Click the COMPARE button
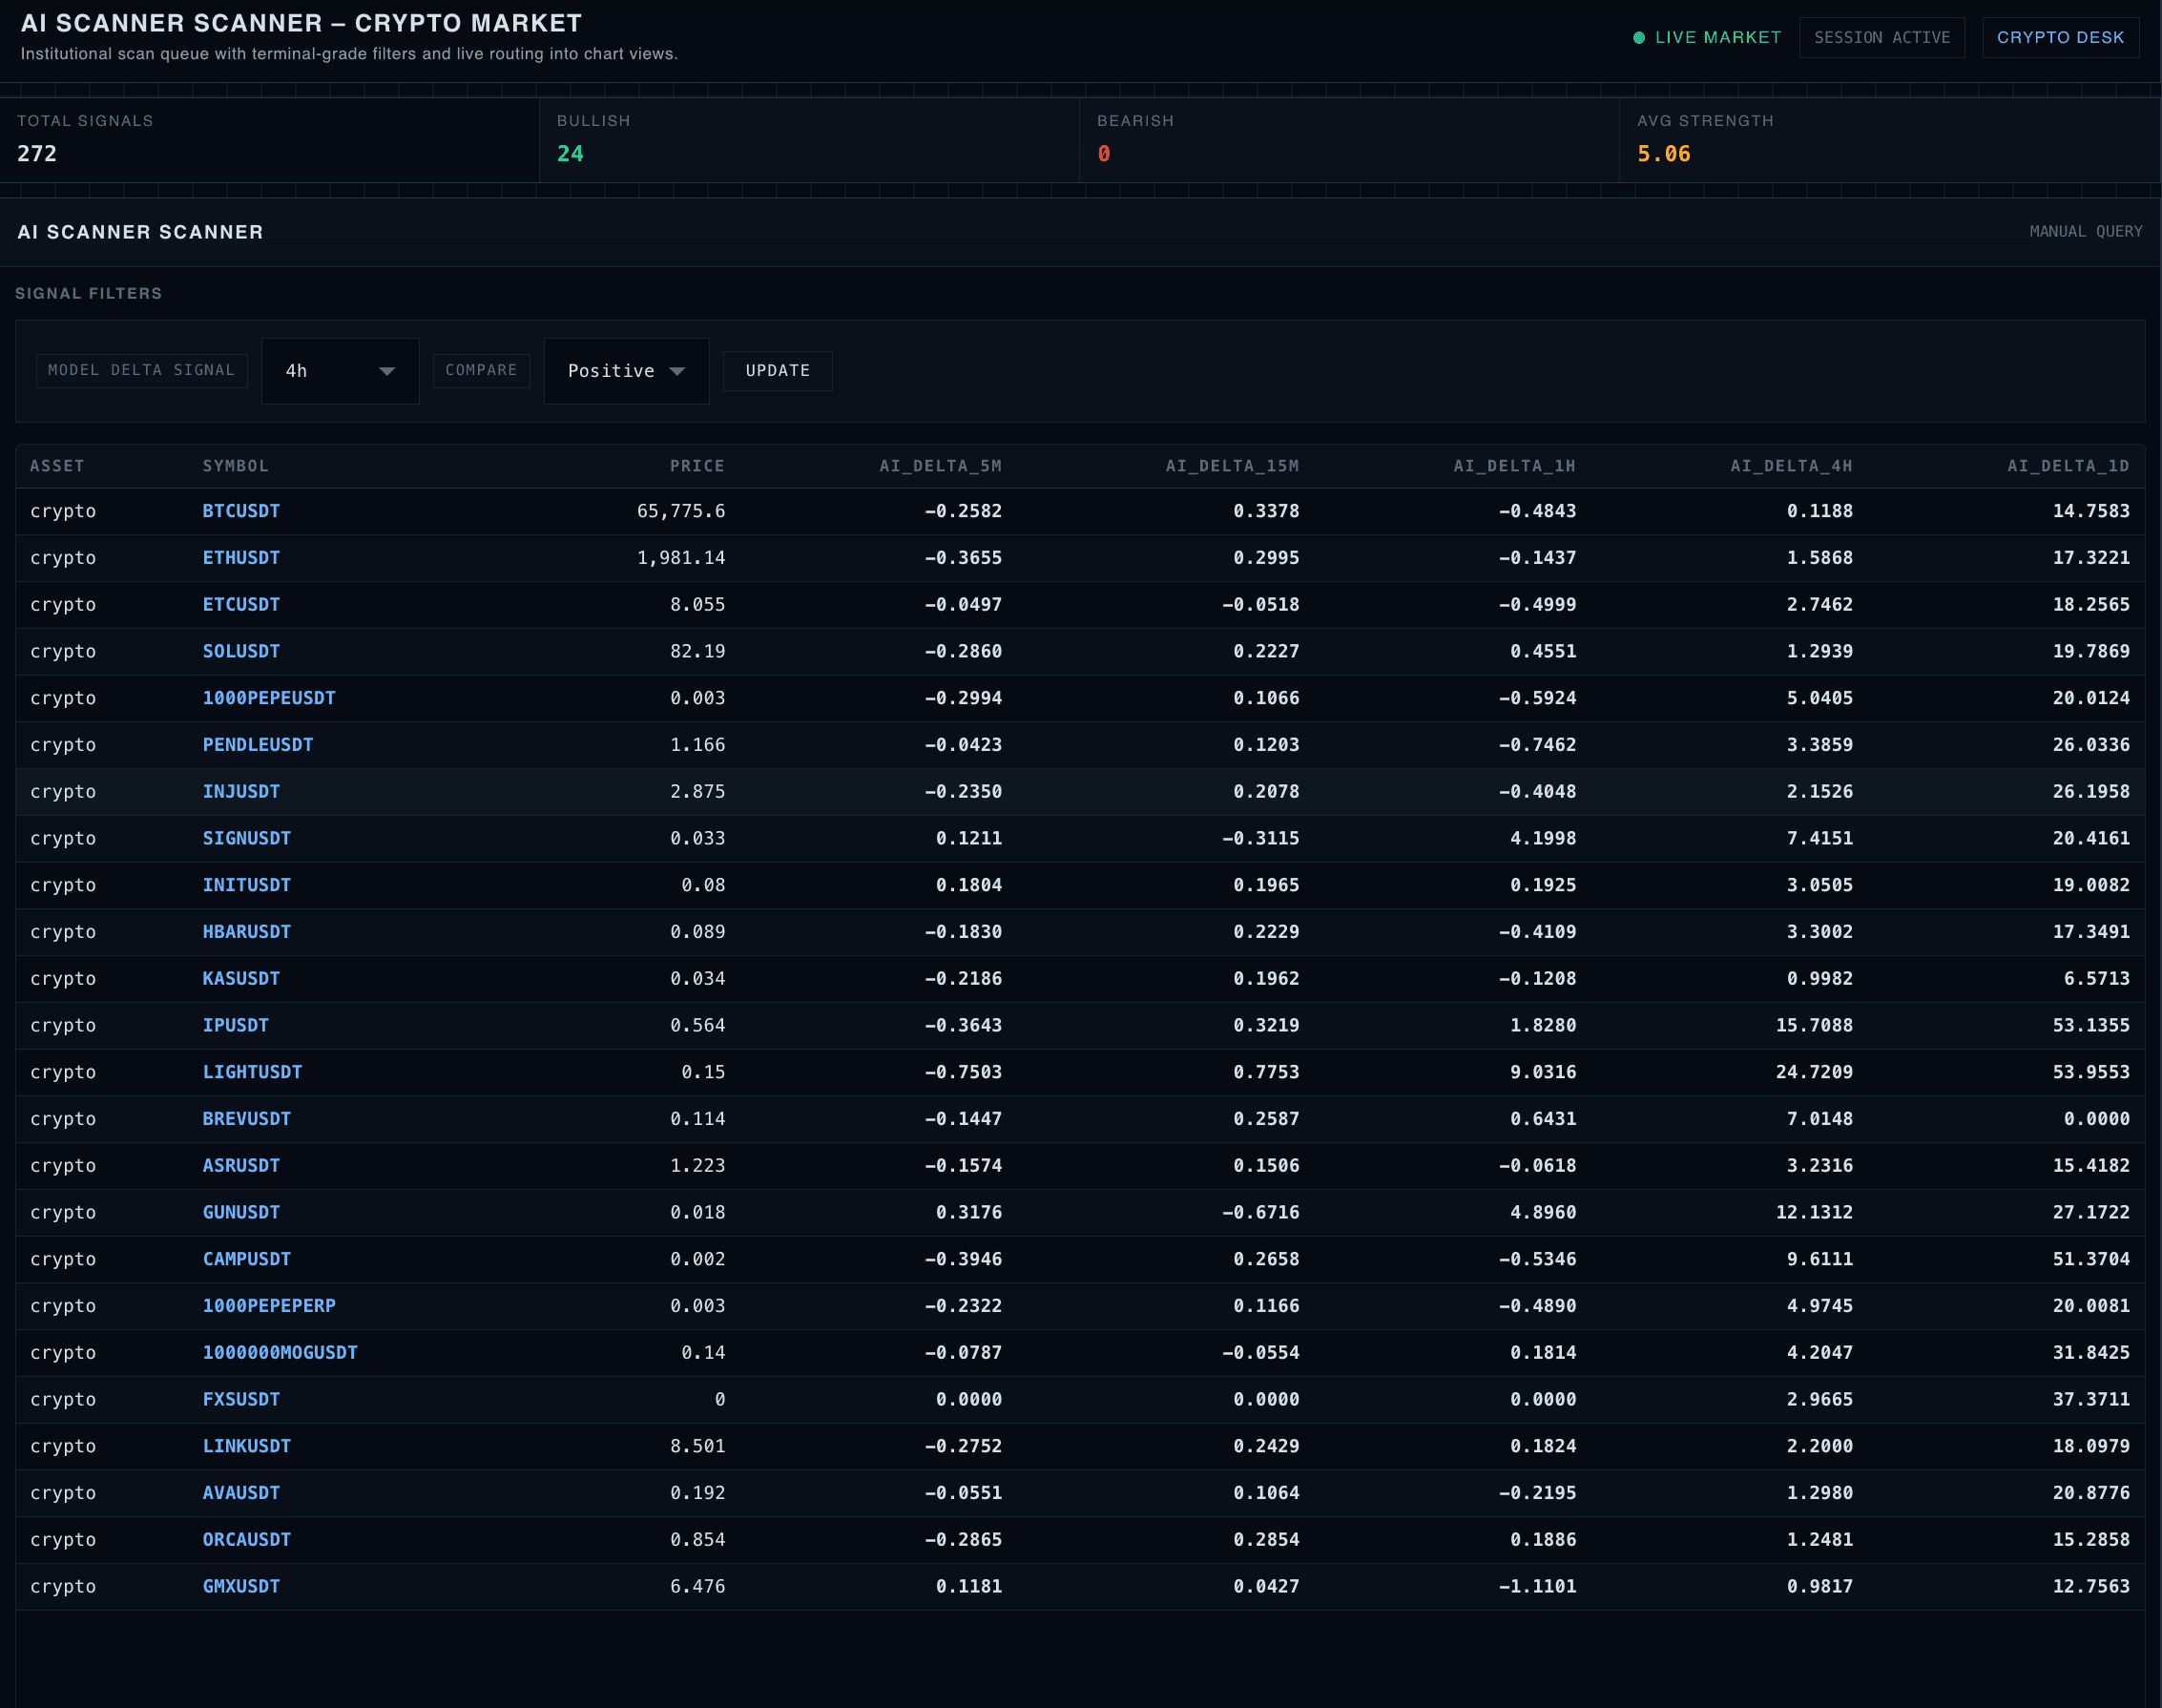Viewport: 2162px width, 1708px height. (481, 370)
